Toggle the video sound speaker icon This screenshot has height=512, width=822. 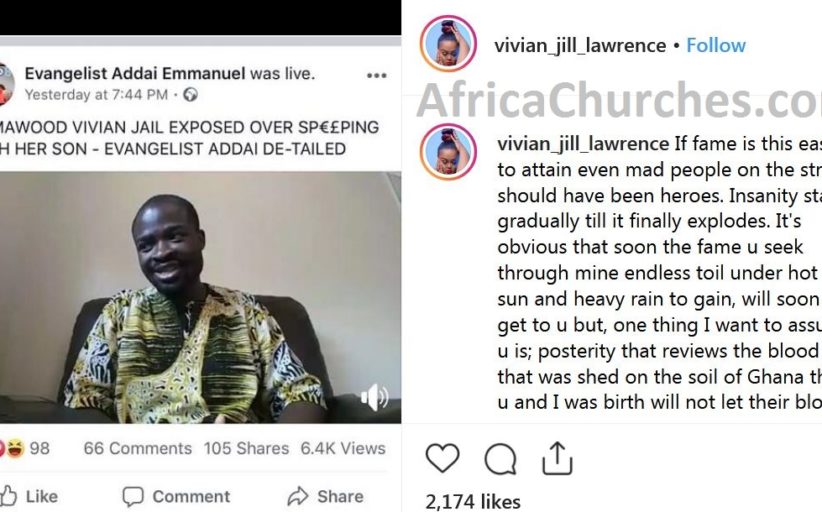[374, 397]
